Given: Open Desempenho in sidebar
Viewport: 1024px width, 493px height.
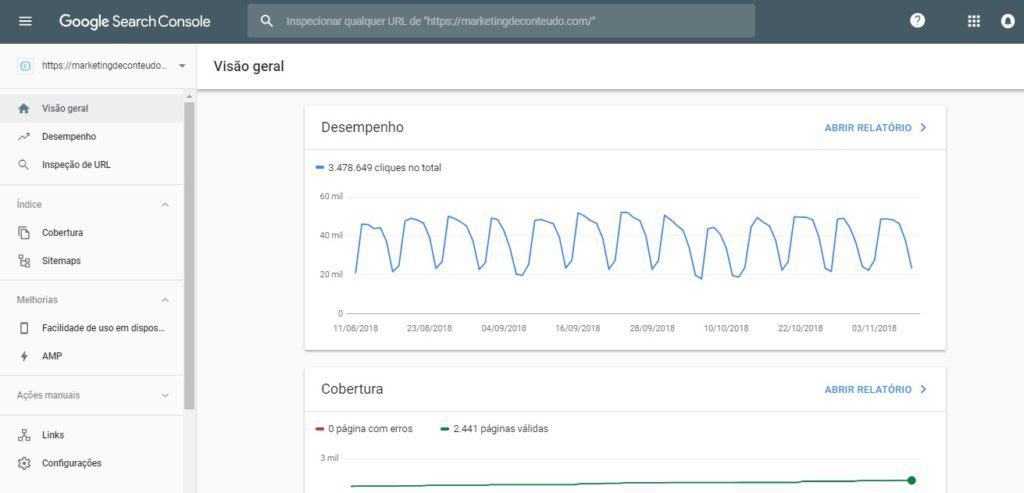Looking at the screenshot, I should click(x=91, y=136).
